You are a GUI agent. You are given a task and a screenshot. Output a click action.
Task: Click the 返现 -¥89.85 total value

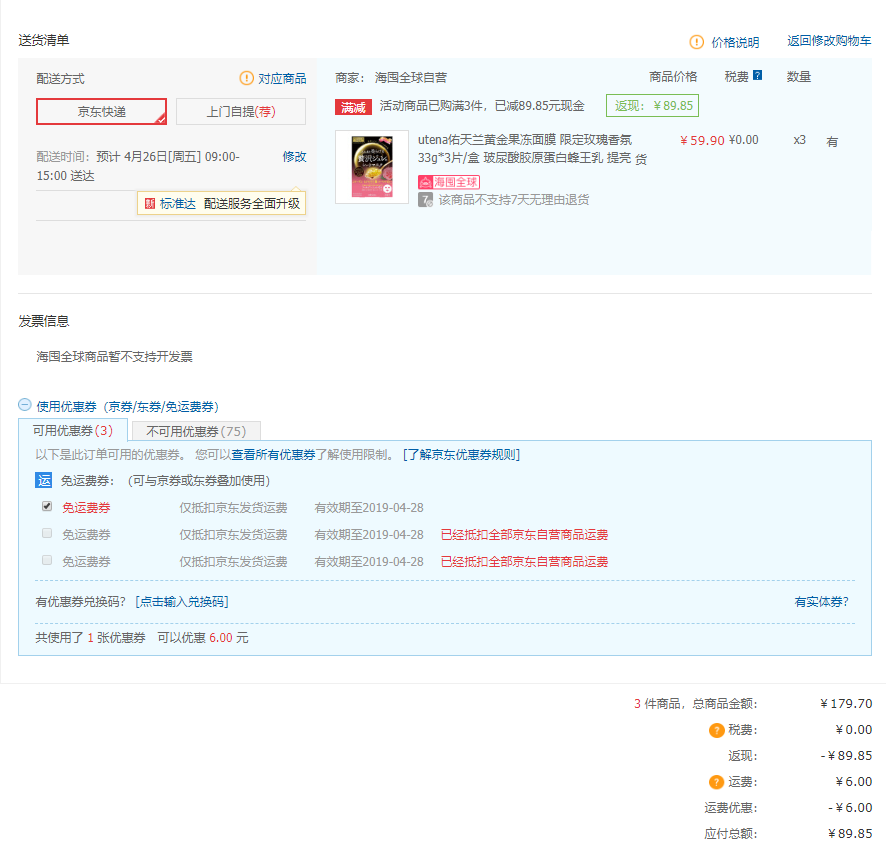pos(846,756)
